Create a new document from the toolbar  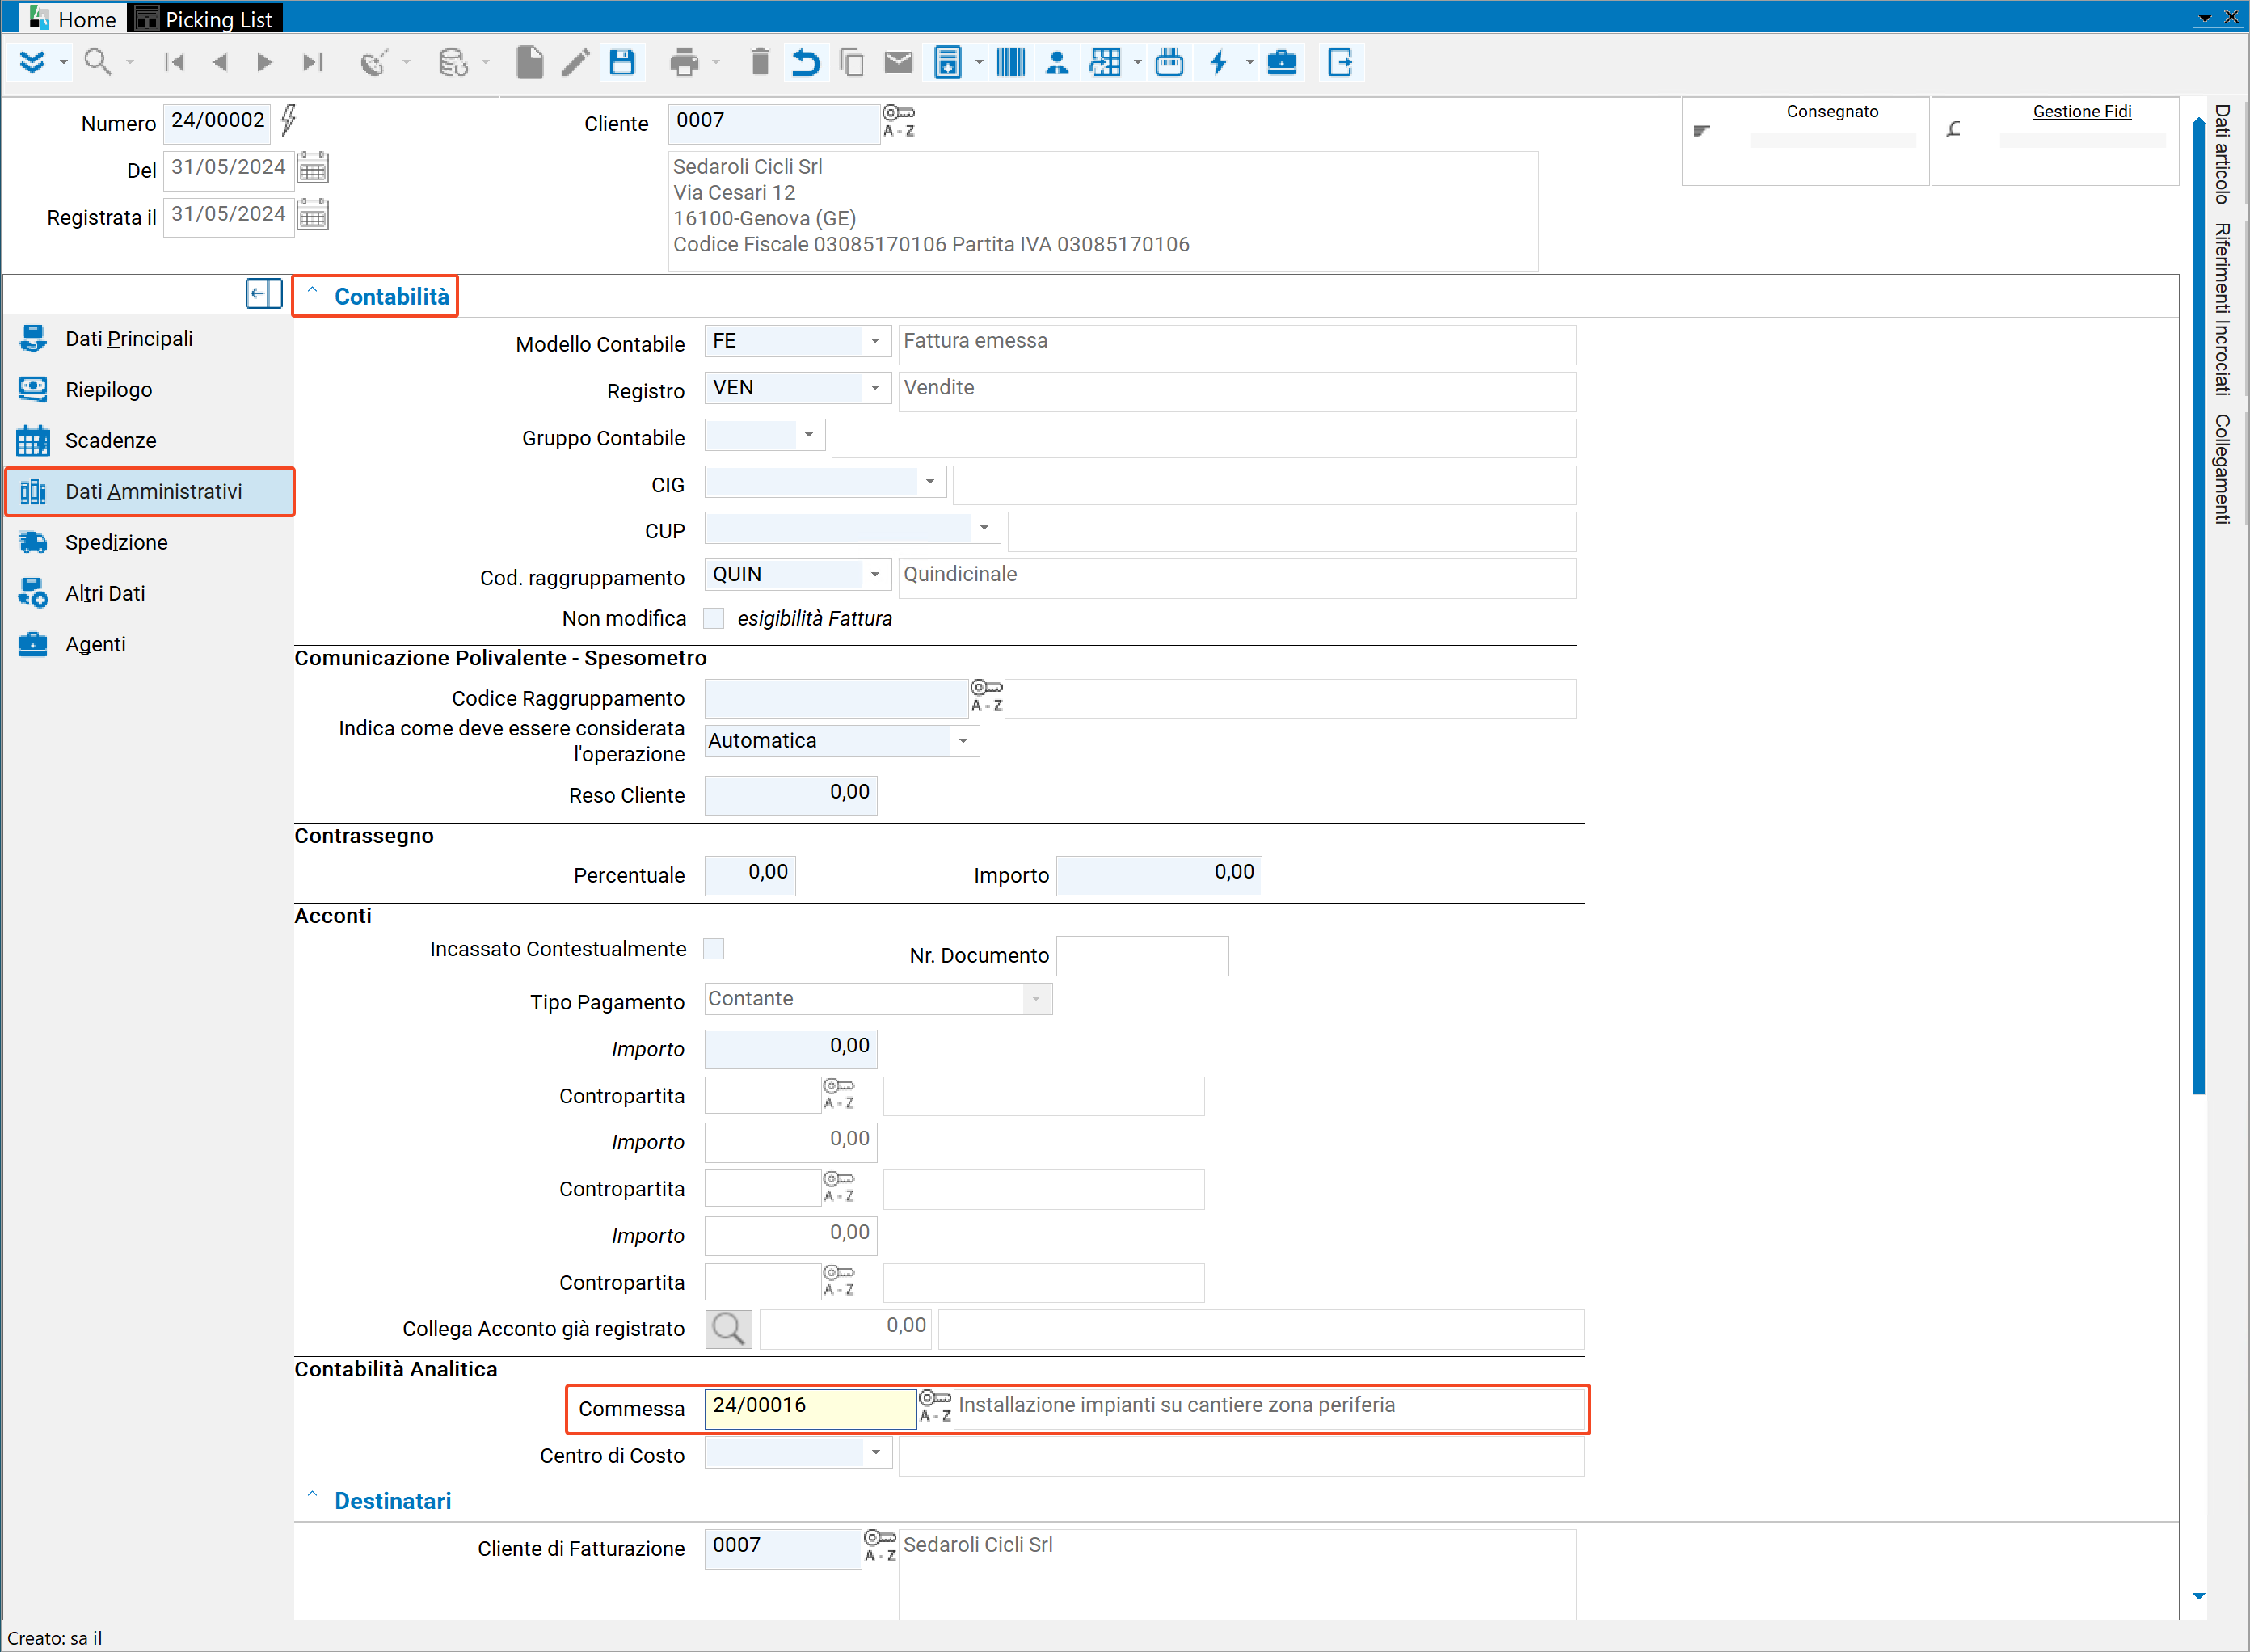pos(529,62)
